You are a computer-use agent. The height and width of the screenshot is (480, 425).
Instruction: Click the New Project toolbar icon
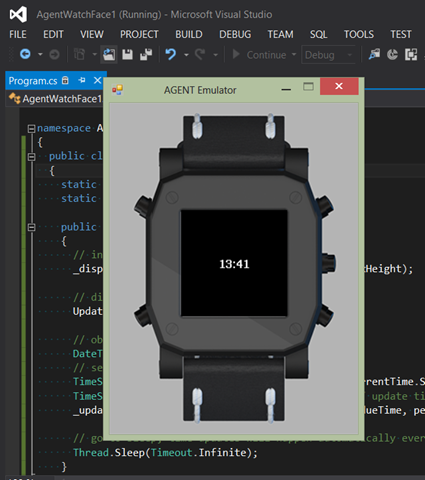[79, 54]
